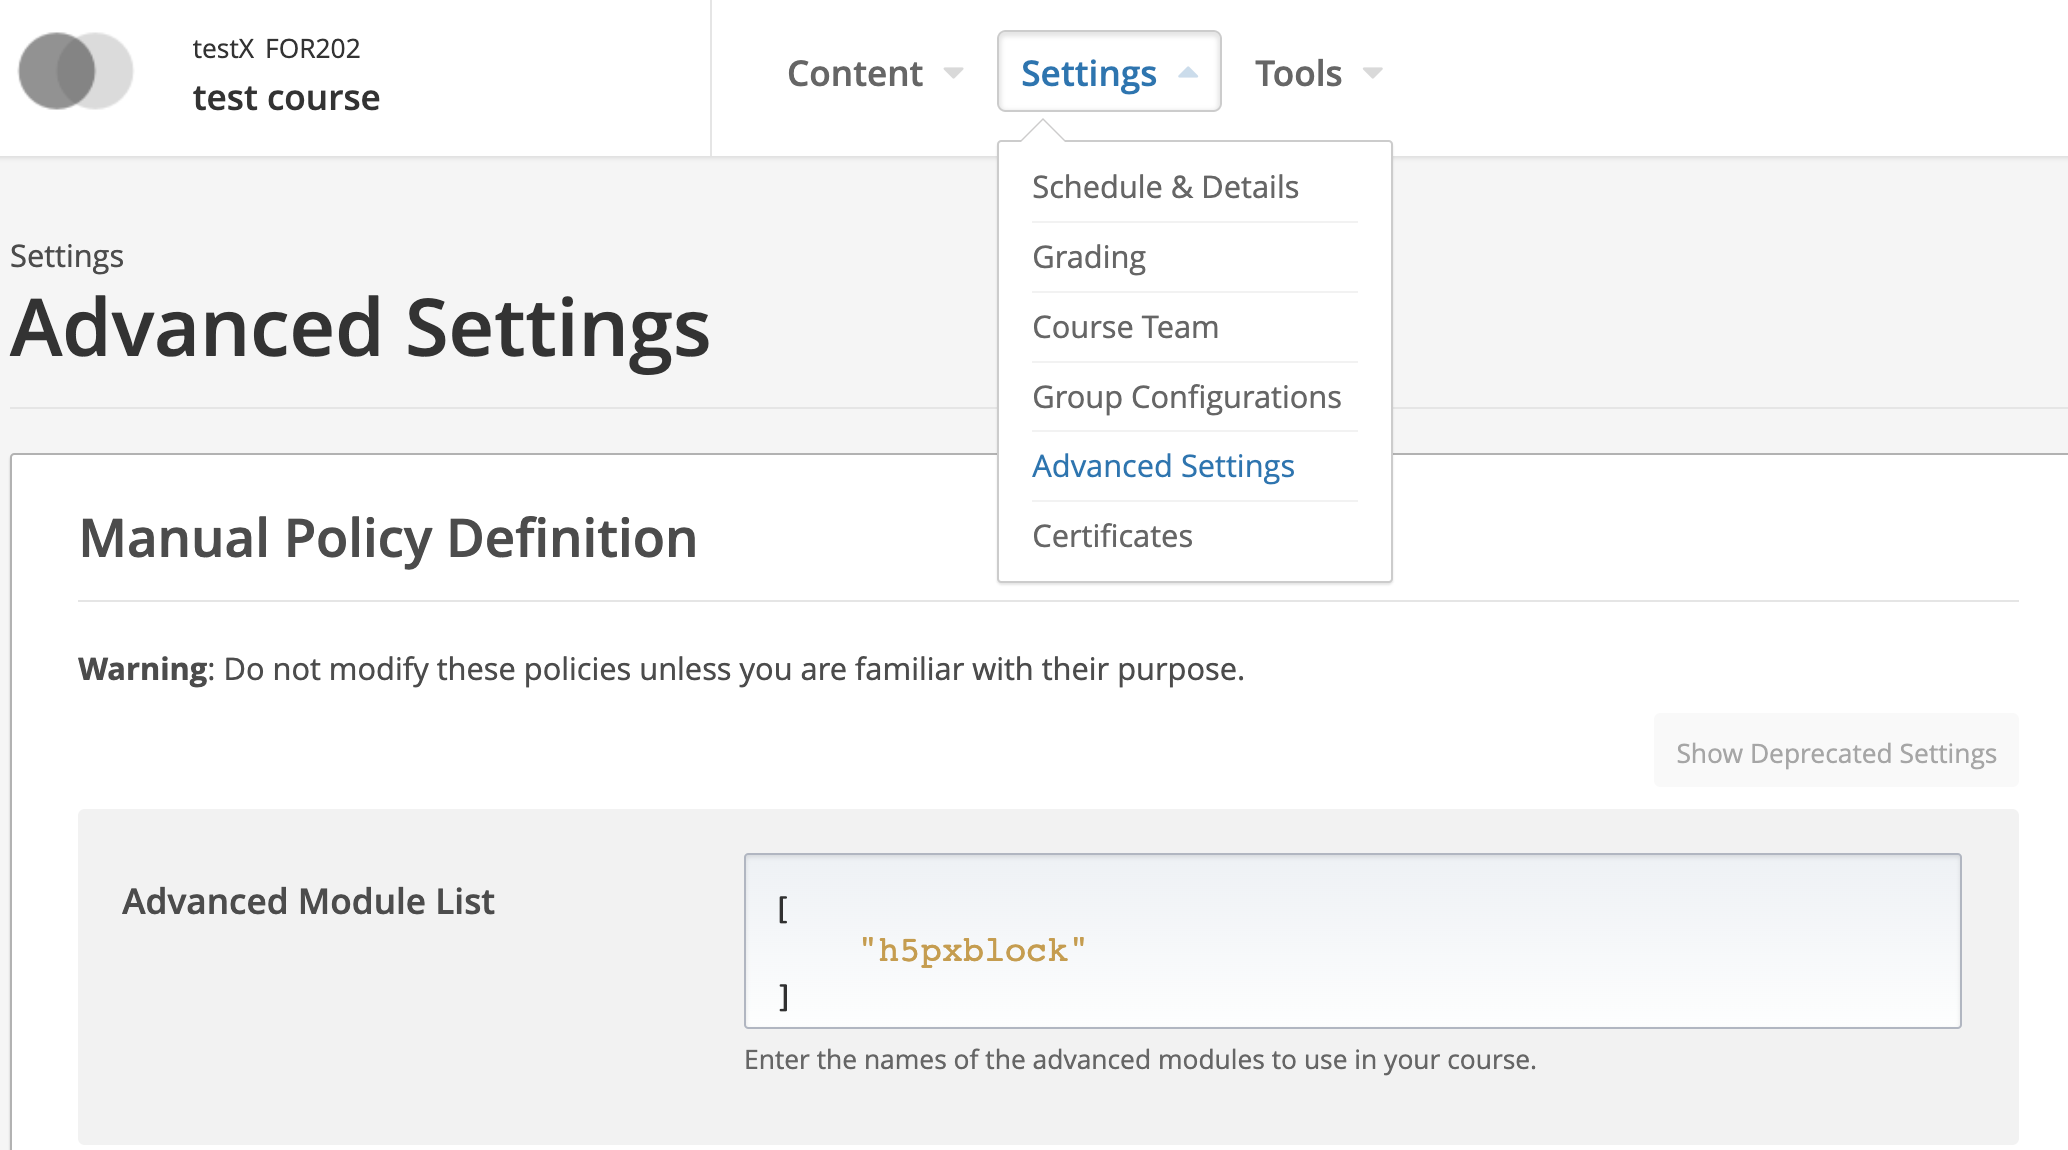This screenshot has width=2068, height=1150.
Task: Open Certificates menu entry
Action: tap(1112, 536)
